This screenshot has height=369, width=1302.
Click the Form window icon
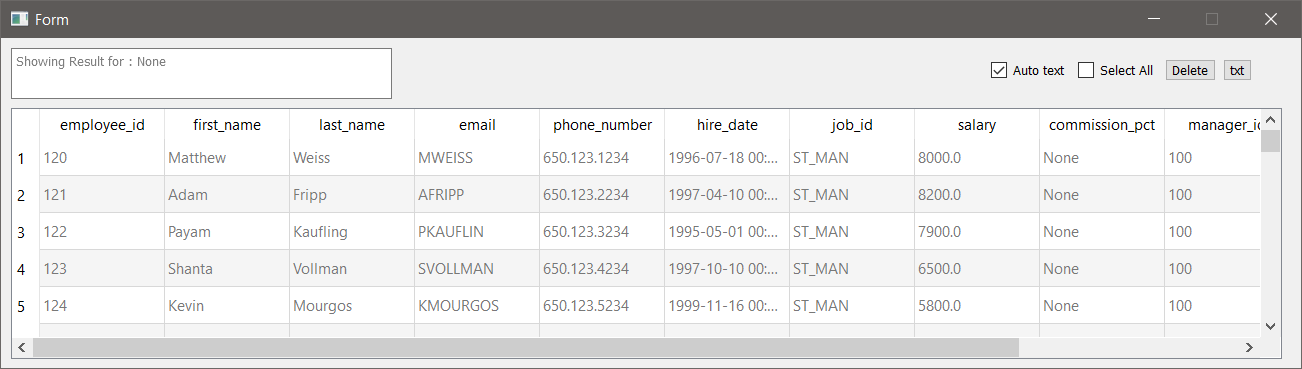point(18,19)
